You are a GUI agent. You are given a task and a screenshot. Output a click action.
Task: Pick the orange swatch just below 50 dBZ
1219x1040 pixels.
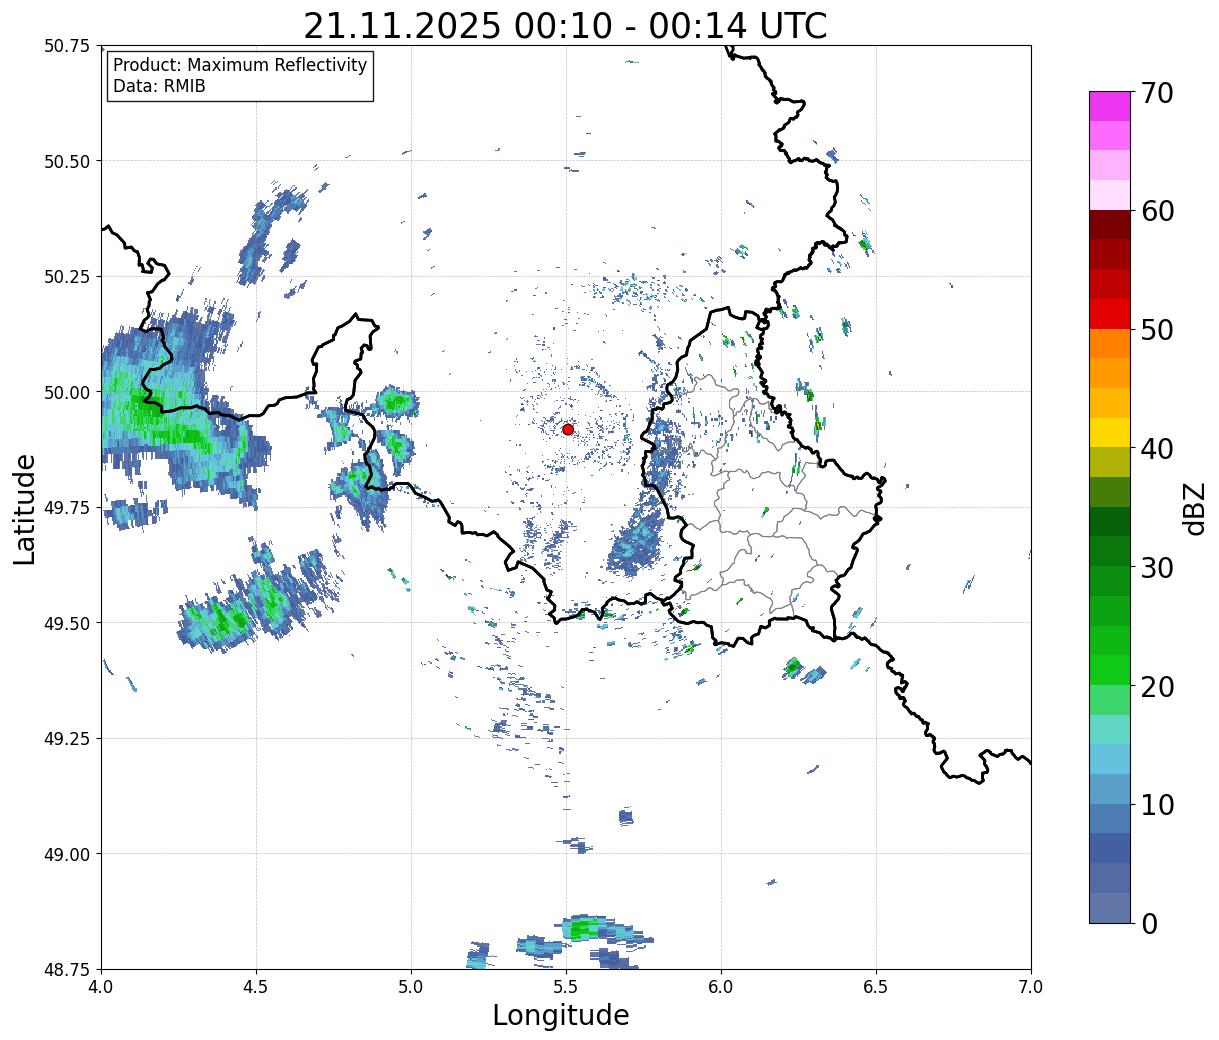point(1110,343)
